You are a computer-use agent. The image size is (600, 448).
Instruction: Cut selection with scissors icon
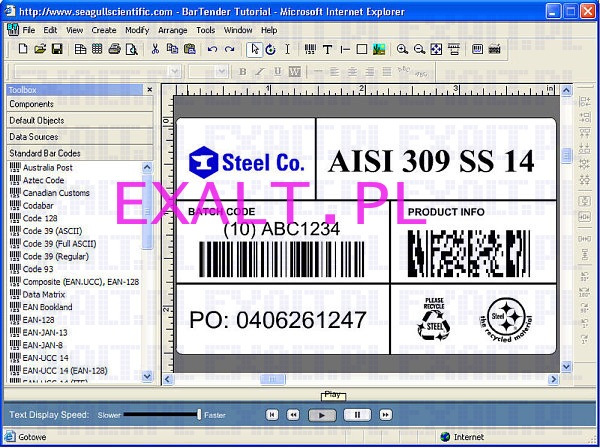(155, 49)
